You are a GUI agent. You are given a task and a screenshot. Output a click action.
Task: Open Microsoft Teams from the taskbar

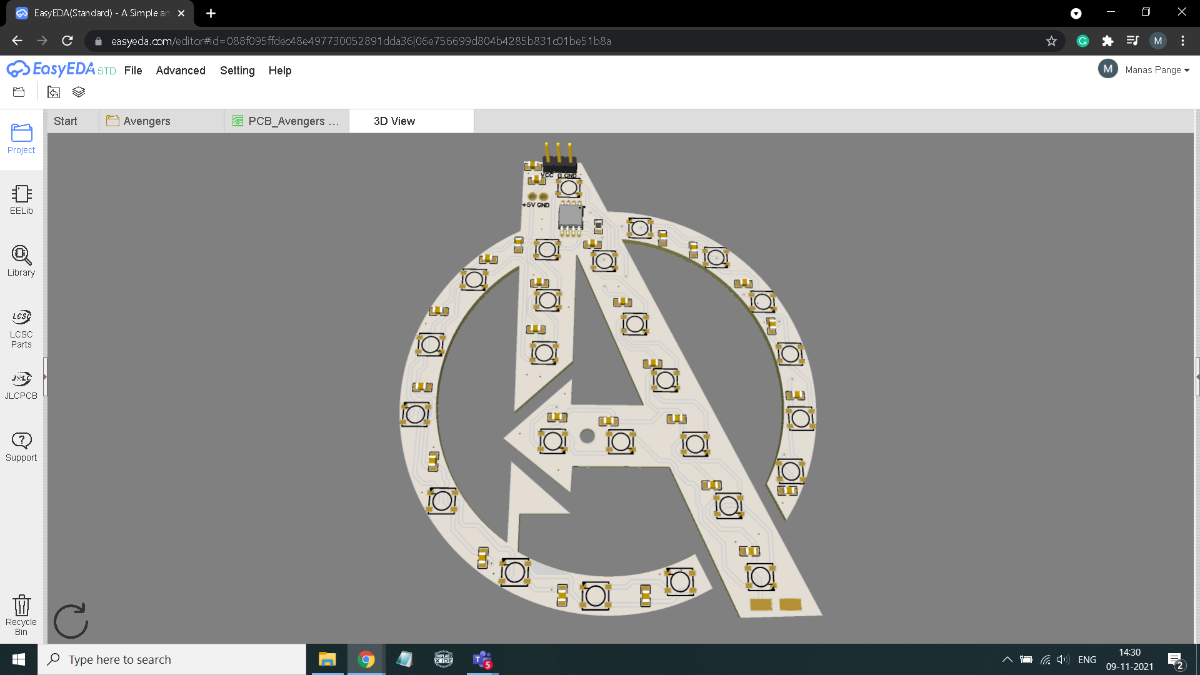(483, 659)
